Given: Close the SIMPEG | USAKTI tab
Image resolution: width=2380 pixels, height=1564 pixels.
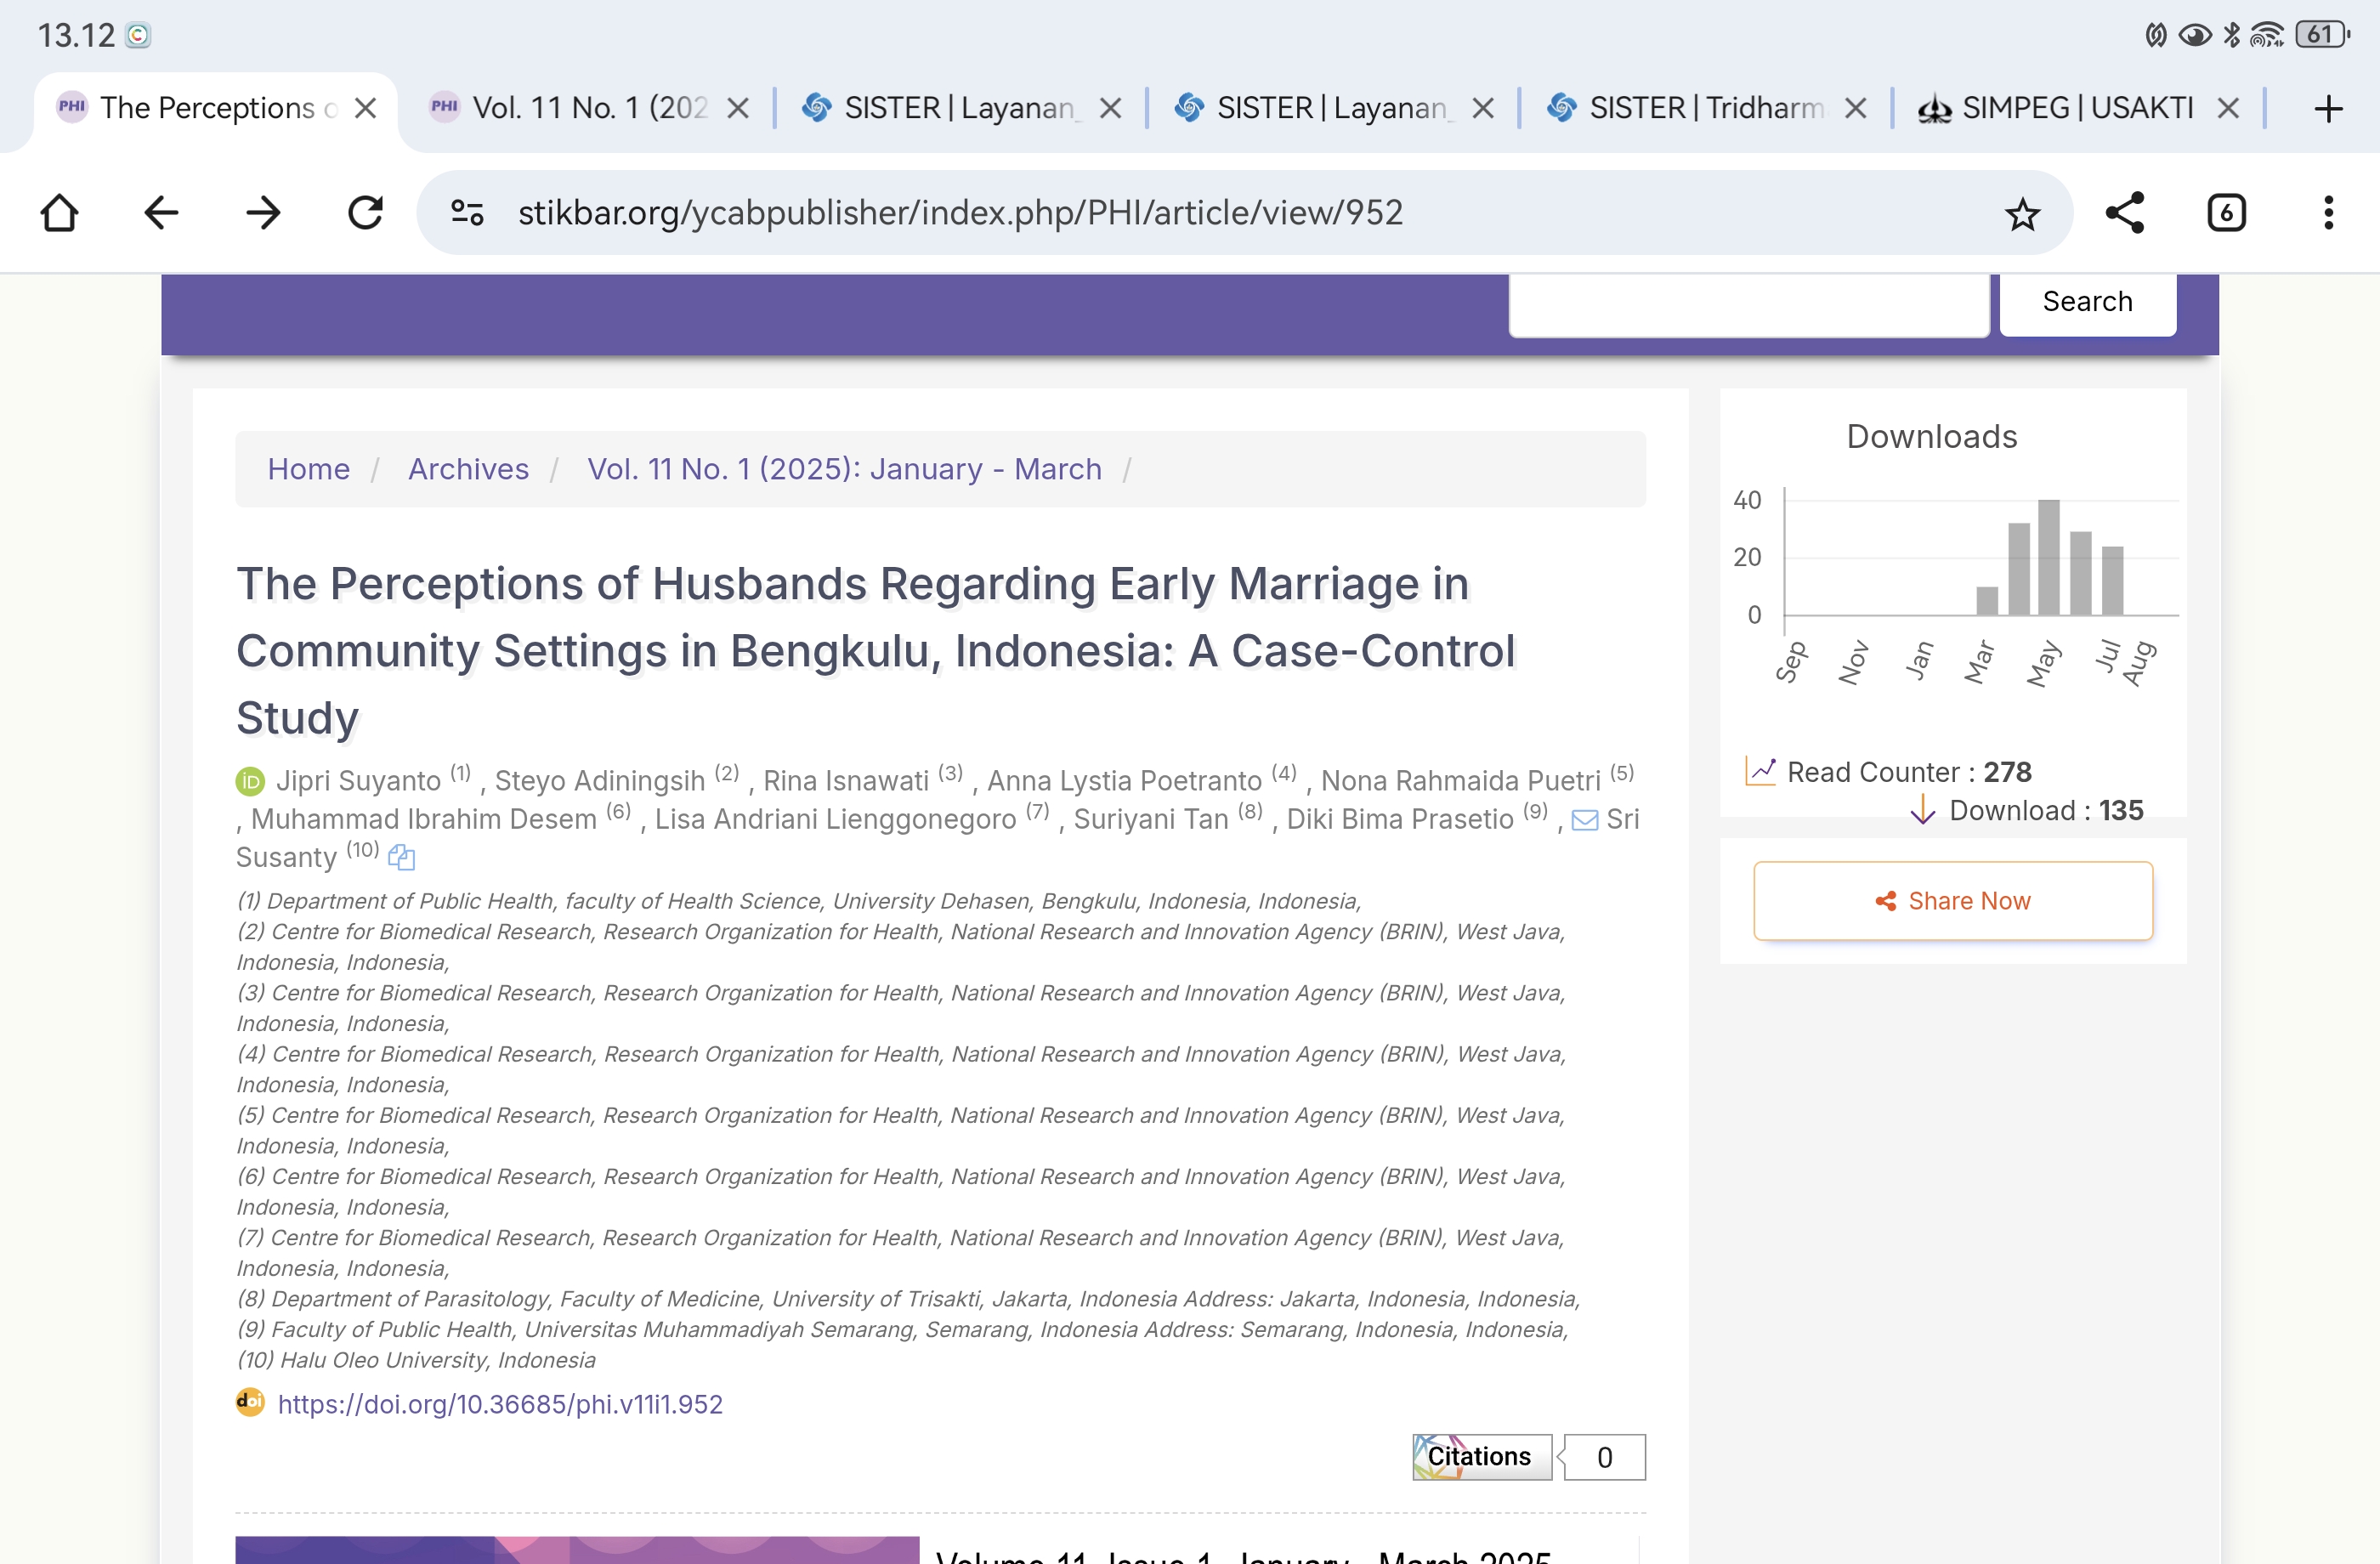Looking at the screenshot, I should pos(2227,108).
